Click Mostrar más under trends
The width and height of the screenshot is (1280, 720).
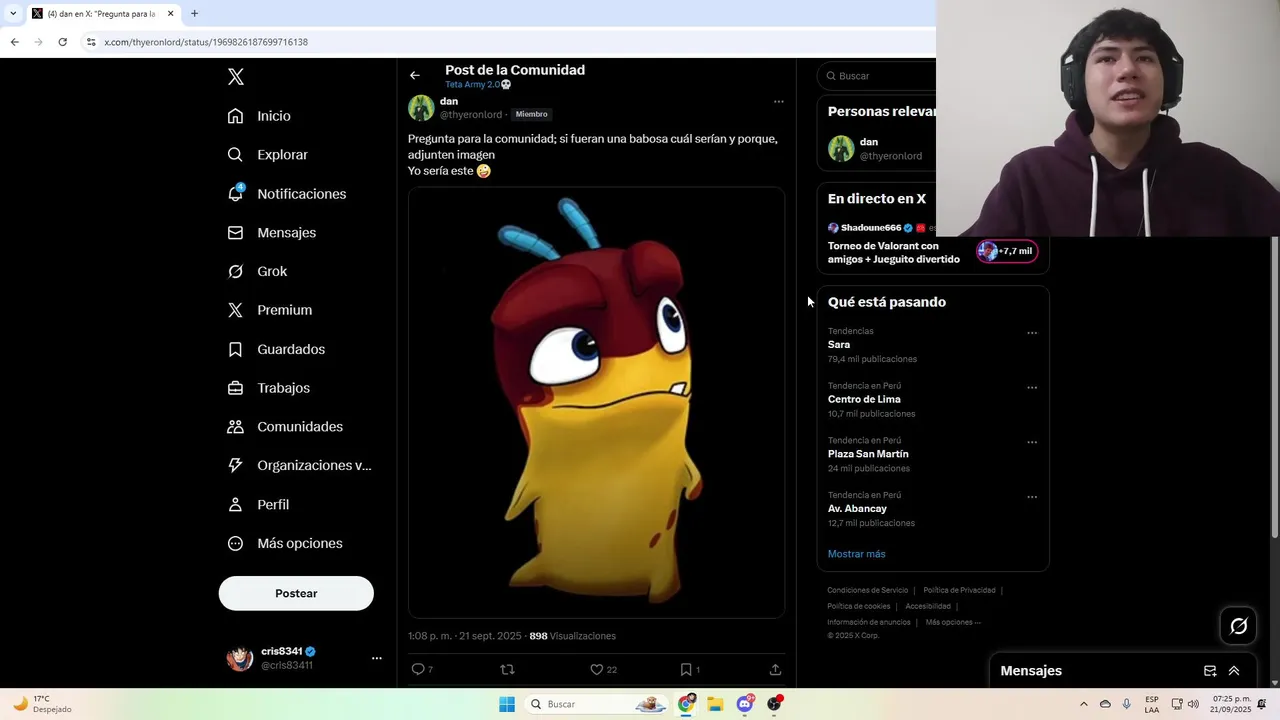pyautogui.click(x=856, y=554)
